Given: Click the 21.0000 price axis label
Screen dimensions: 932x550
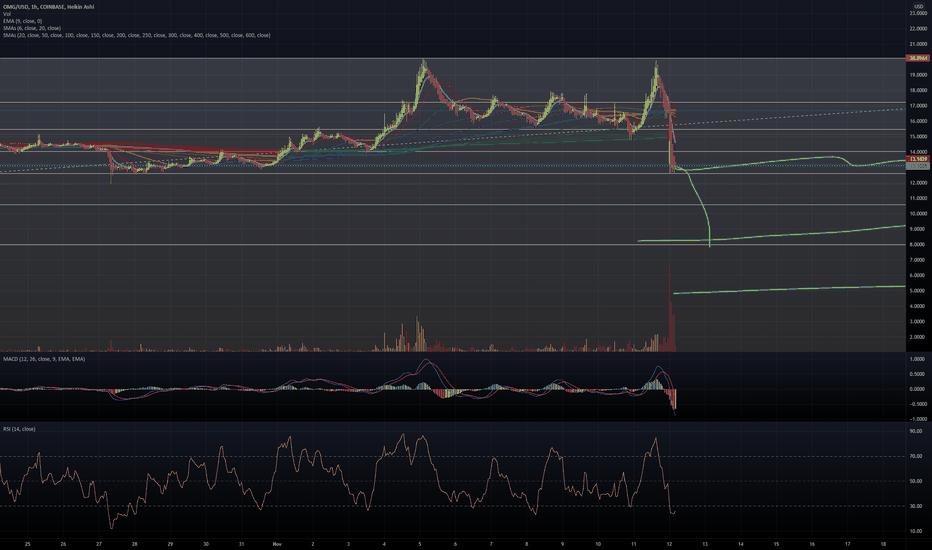Looking at the screenshot, I should (918, 44).
